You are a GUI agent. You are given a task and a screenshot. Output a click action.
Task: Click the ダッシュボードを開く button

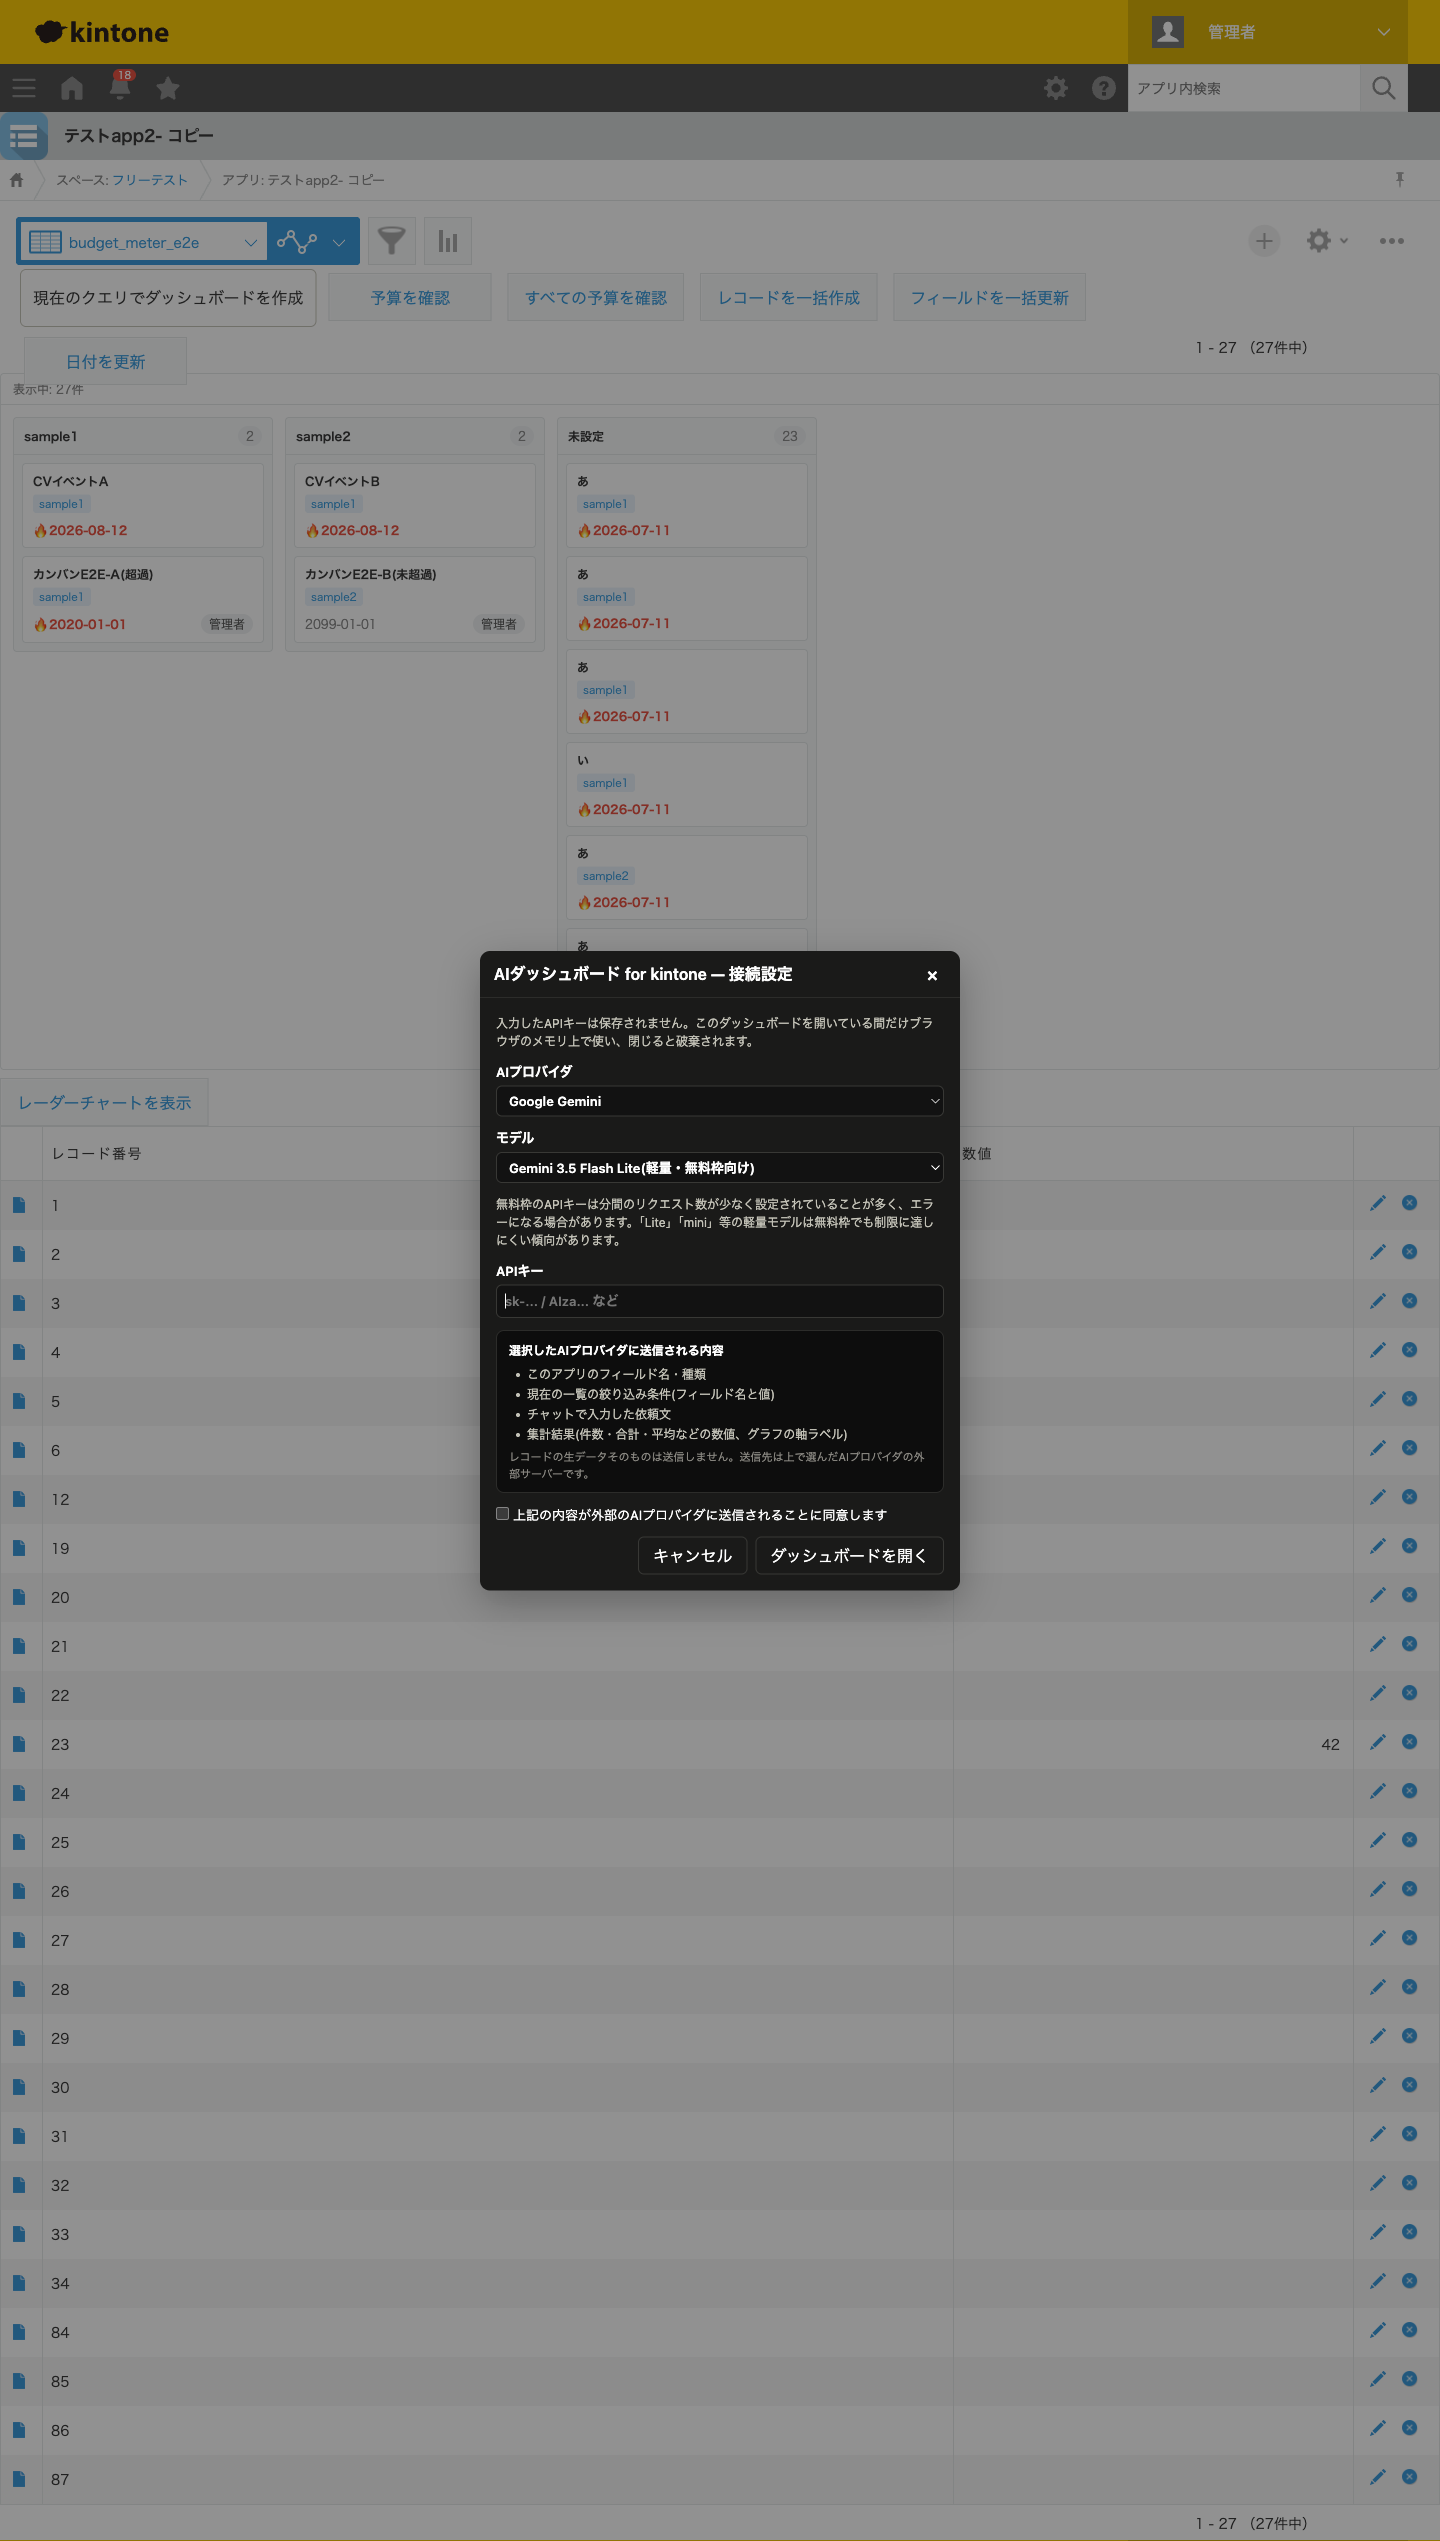pos(849,1556)
